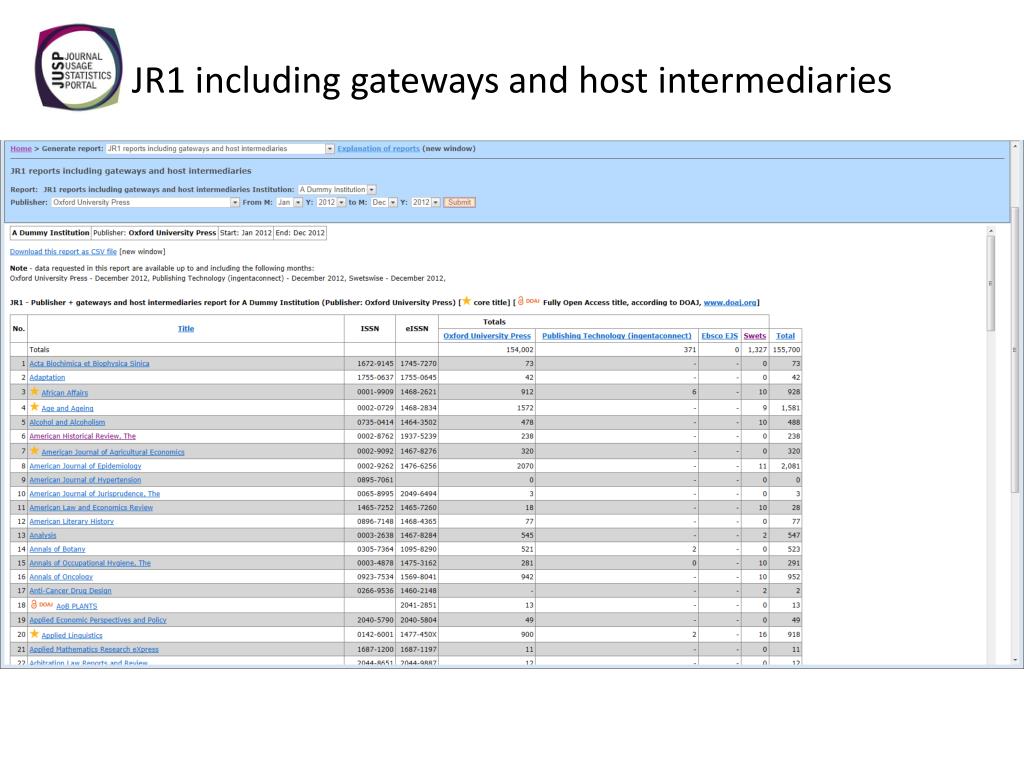Image resolution: width=1024 pixels, height=768 pixels.
Task: Click the core title star icon in legend
Action: pos(466,301)
